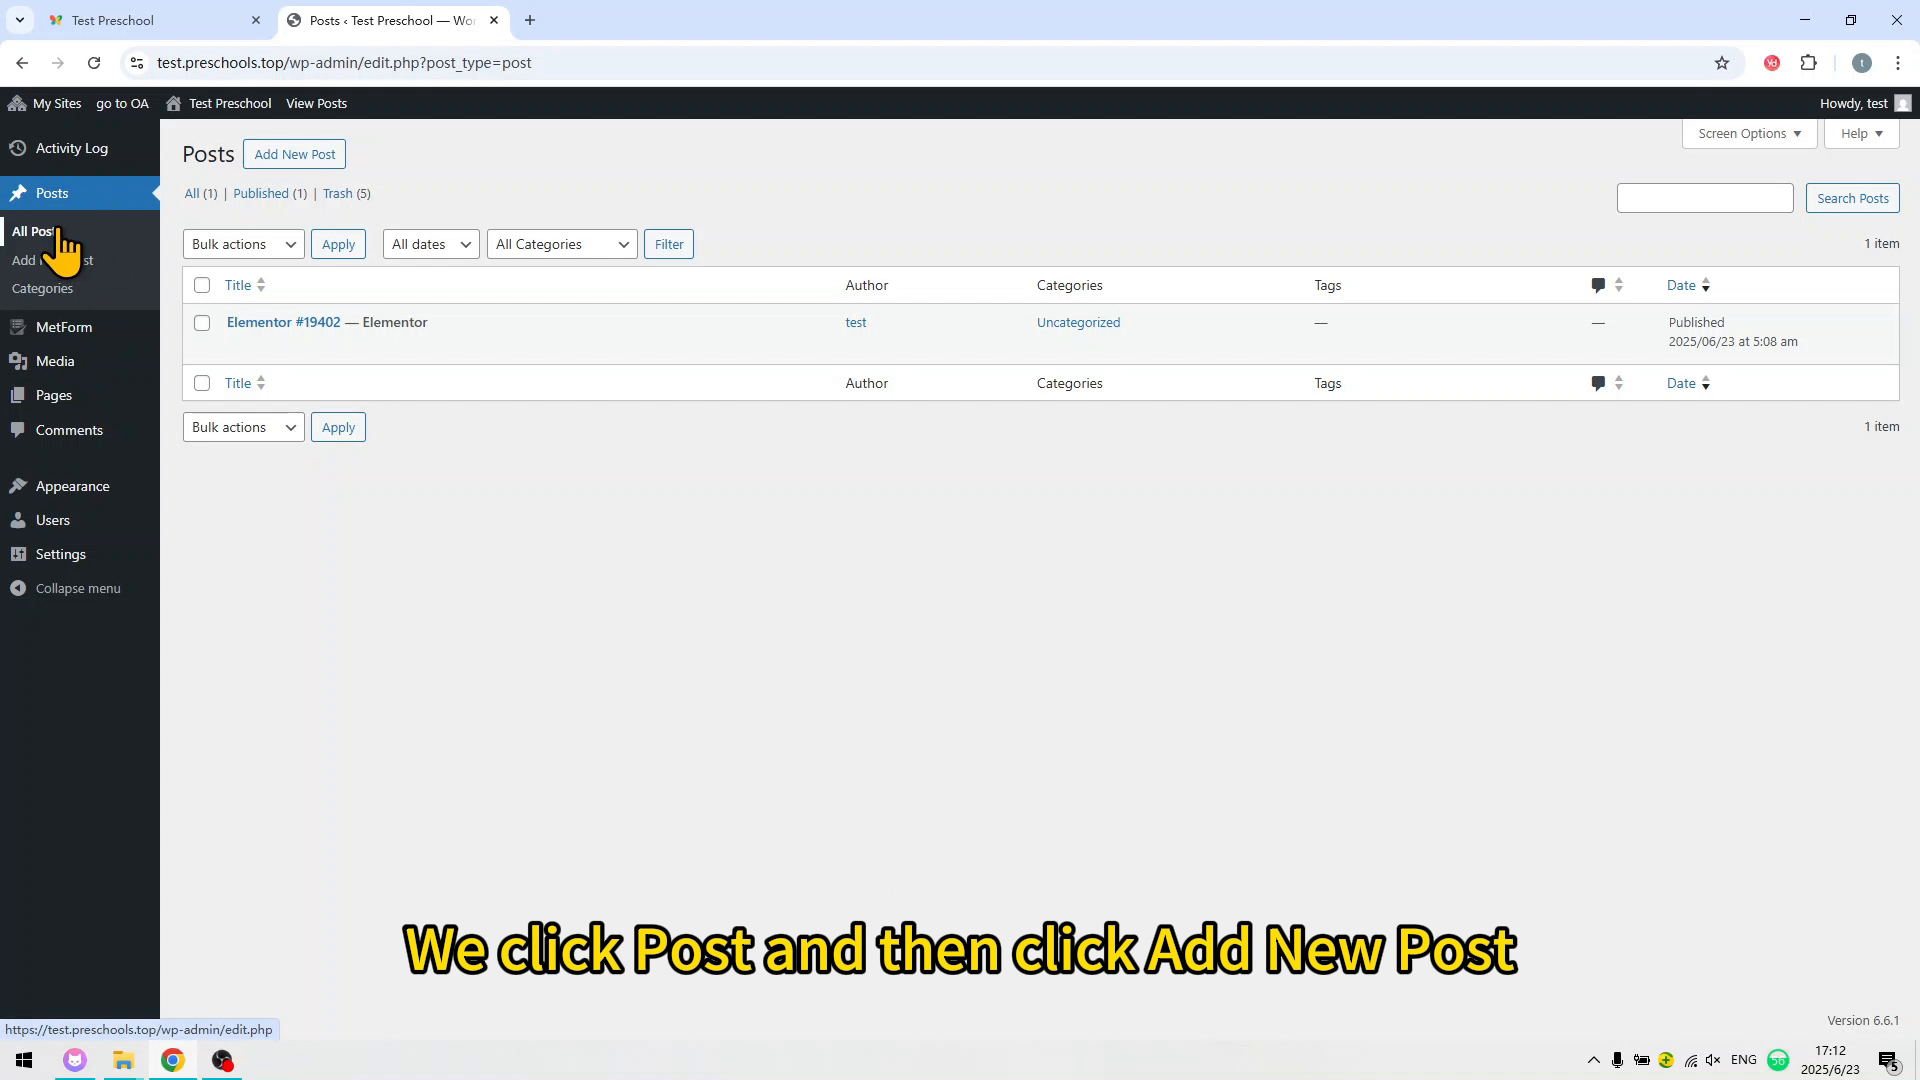Toggle the select-all checkbox in table header

pos(202,285)
